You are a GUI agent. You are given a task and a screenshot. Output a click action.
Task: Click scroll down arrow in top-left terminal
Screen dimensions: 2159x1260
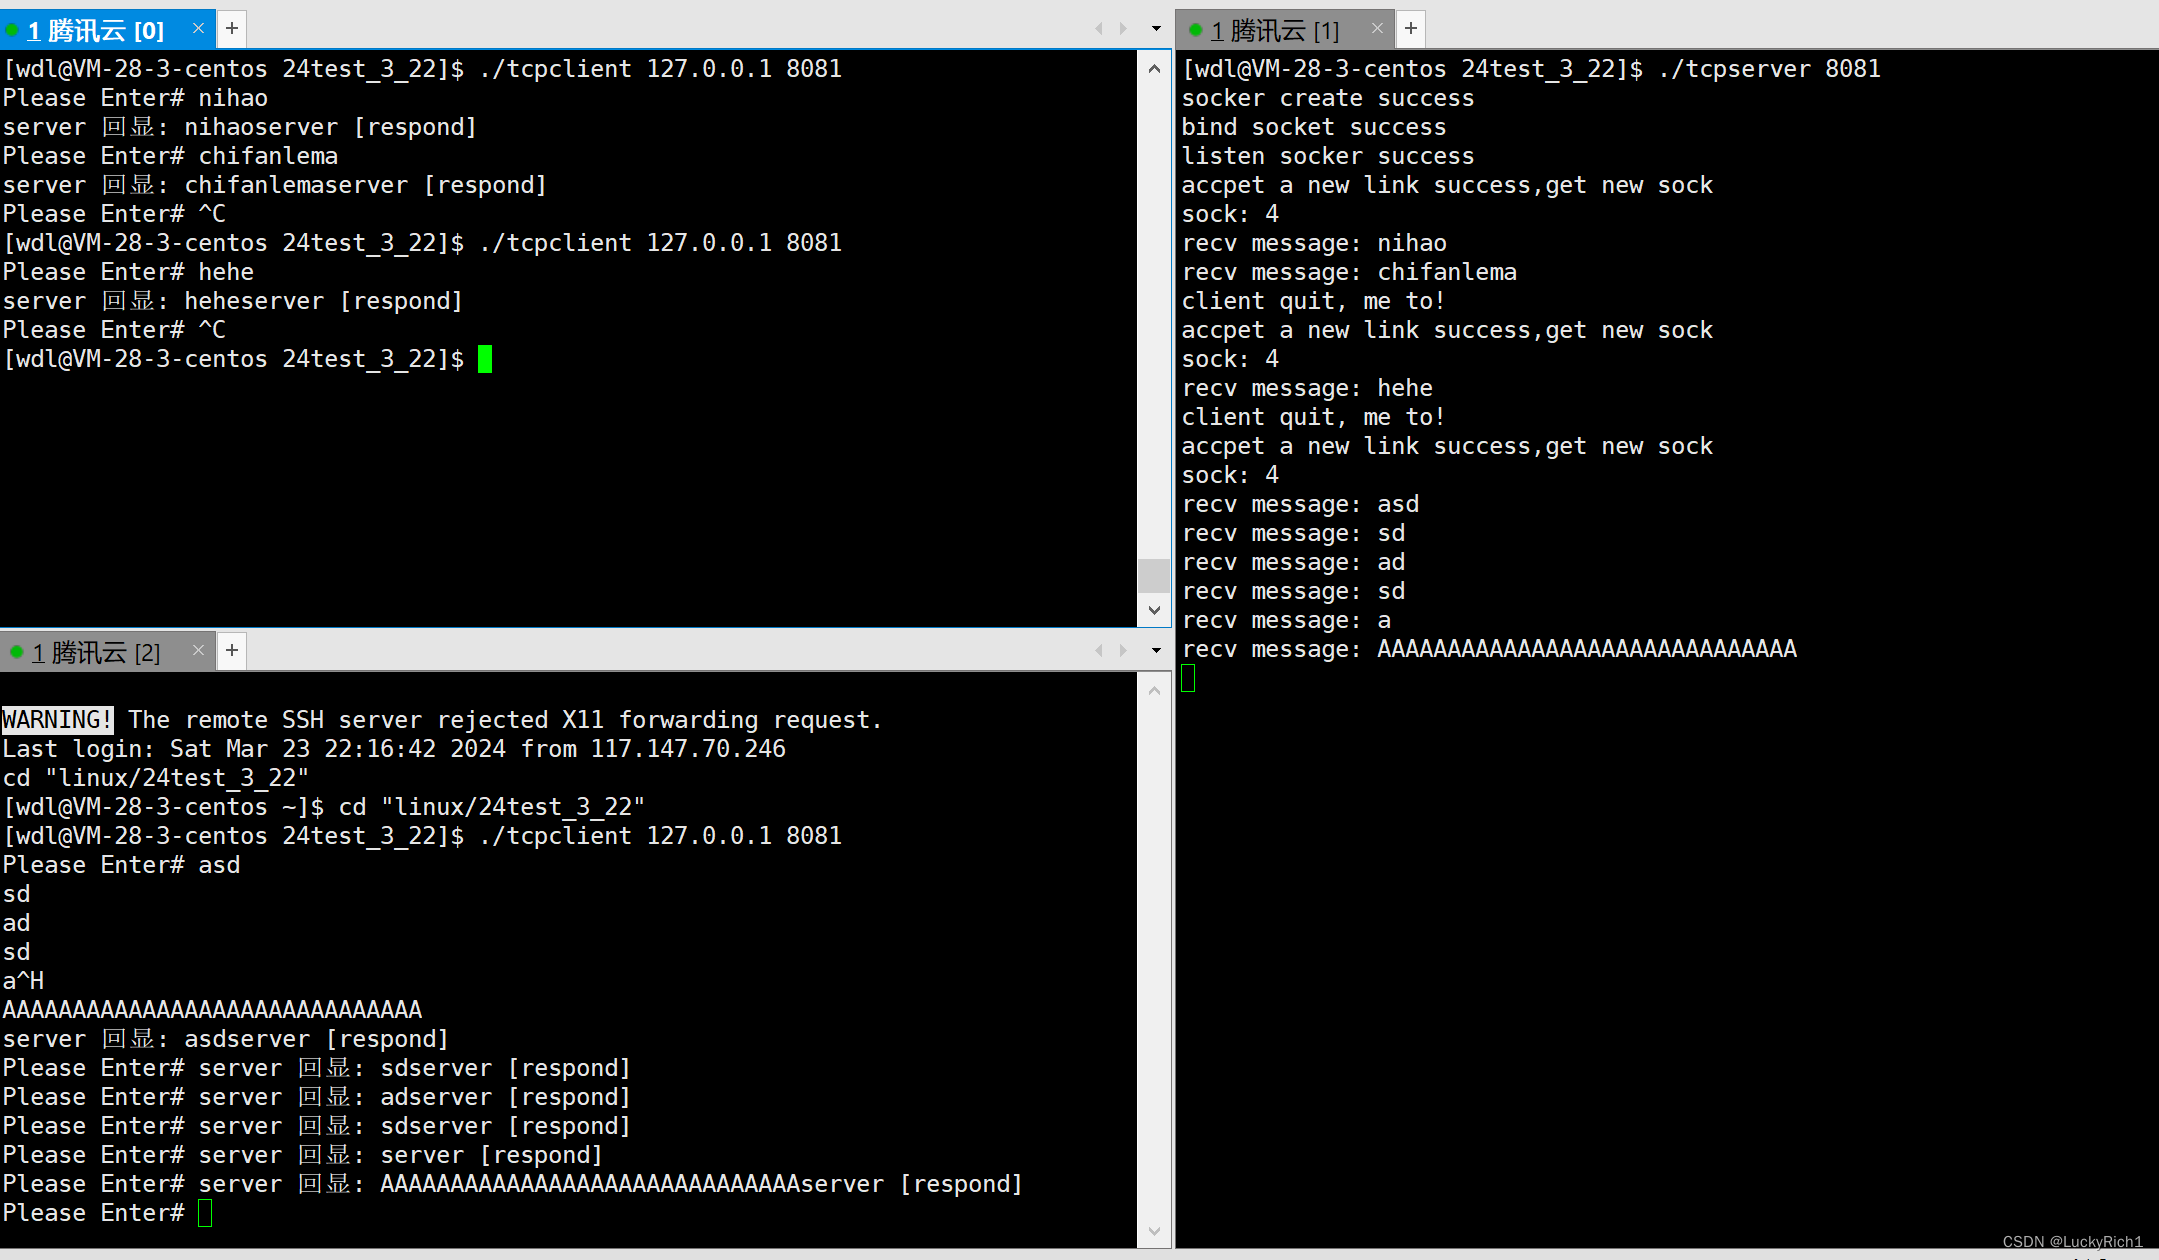click(x=1154, y=610)
